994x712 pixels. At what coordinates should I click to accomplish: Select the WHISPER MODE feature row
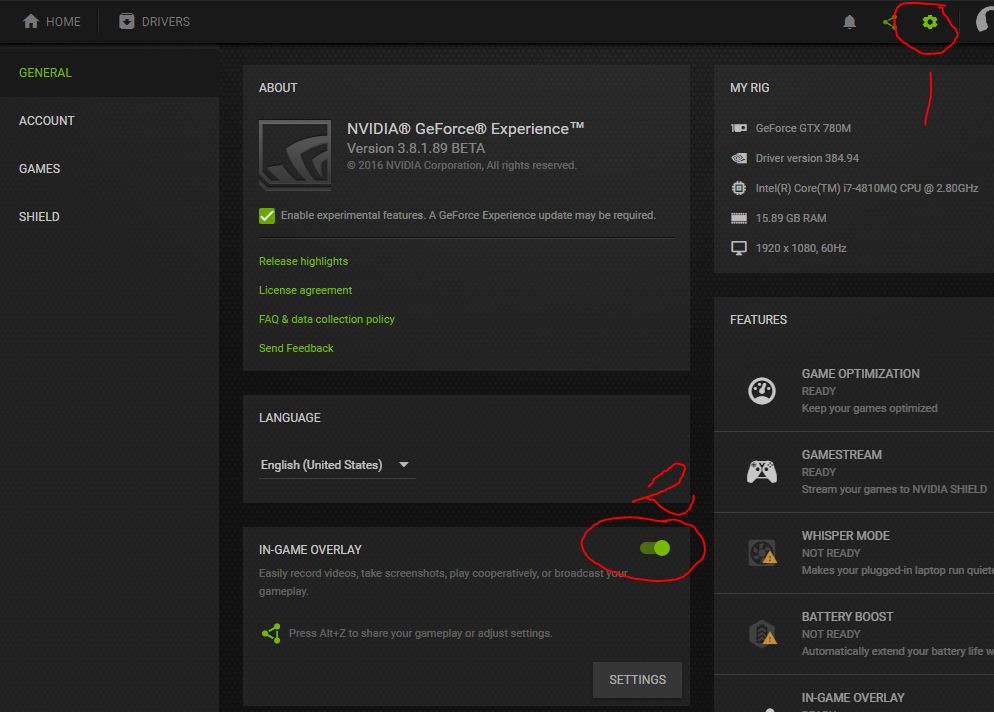click(854, 553)
